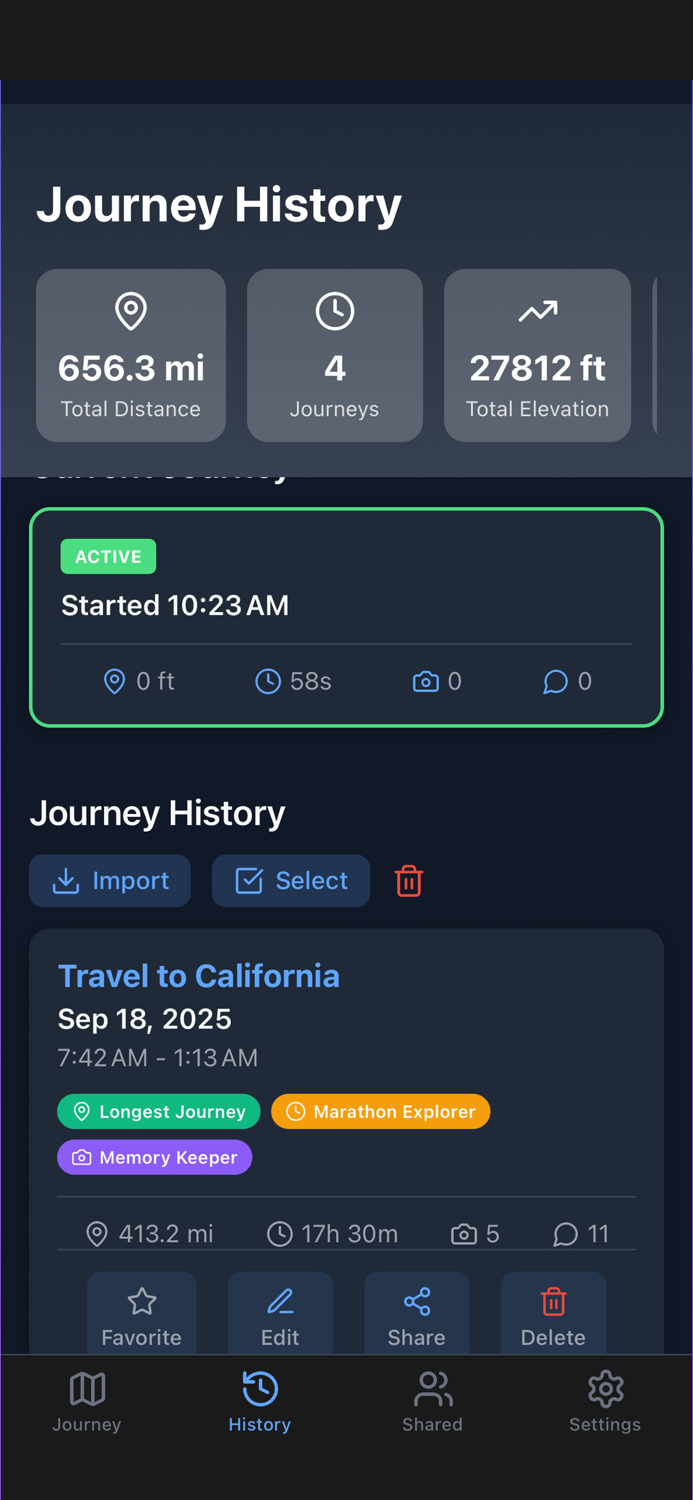Viewport: 693px width, 1500px height.
Task: Tap the 17h 30m duration stat
Action: [332, 1234]
